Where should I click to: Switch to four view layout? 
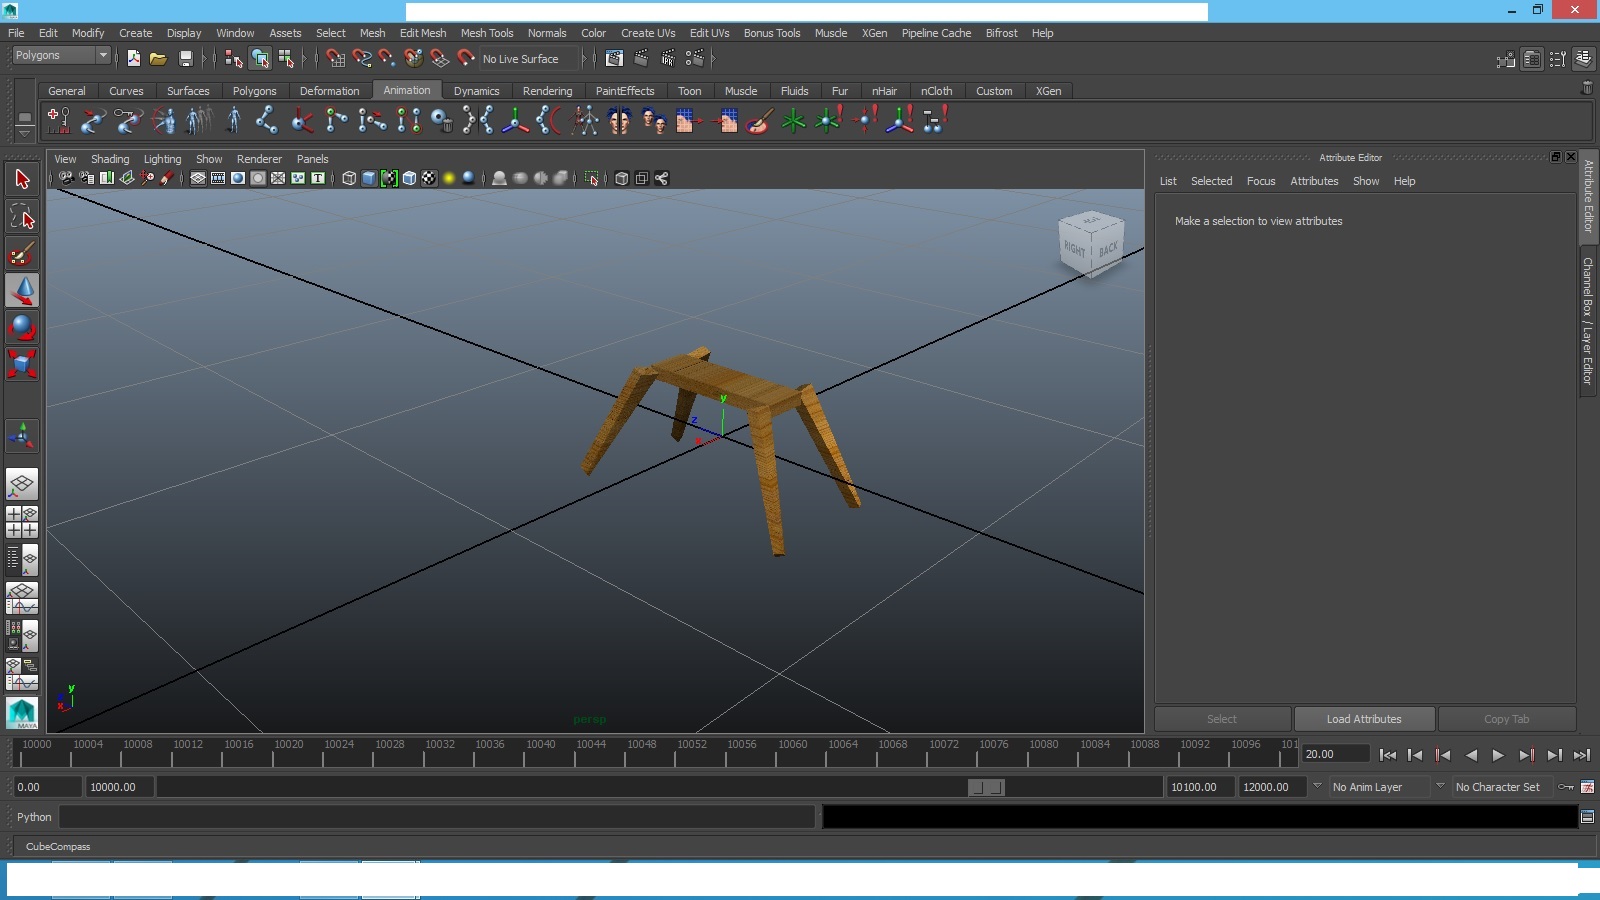(x=22, y=522)
